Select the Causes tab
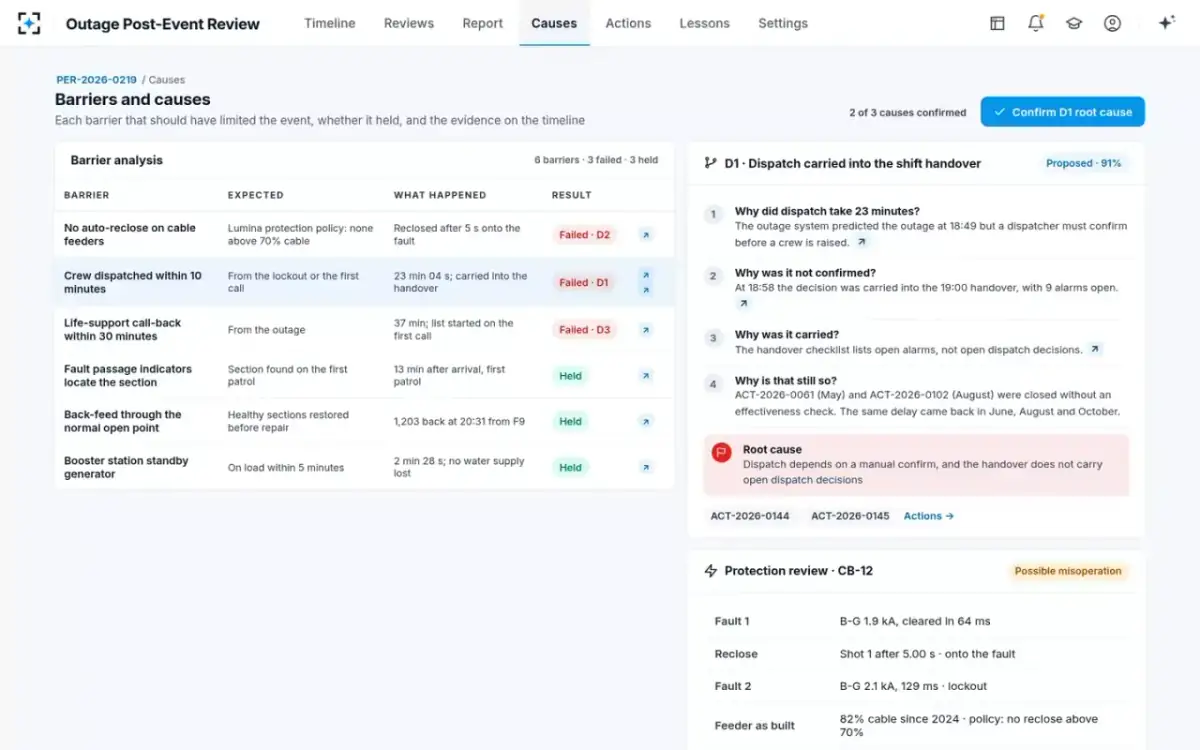1200x750 pixels. pos(554,23)
